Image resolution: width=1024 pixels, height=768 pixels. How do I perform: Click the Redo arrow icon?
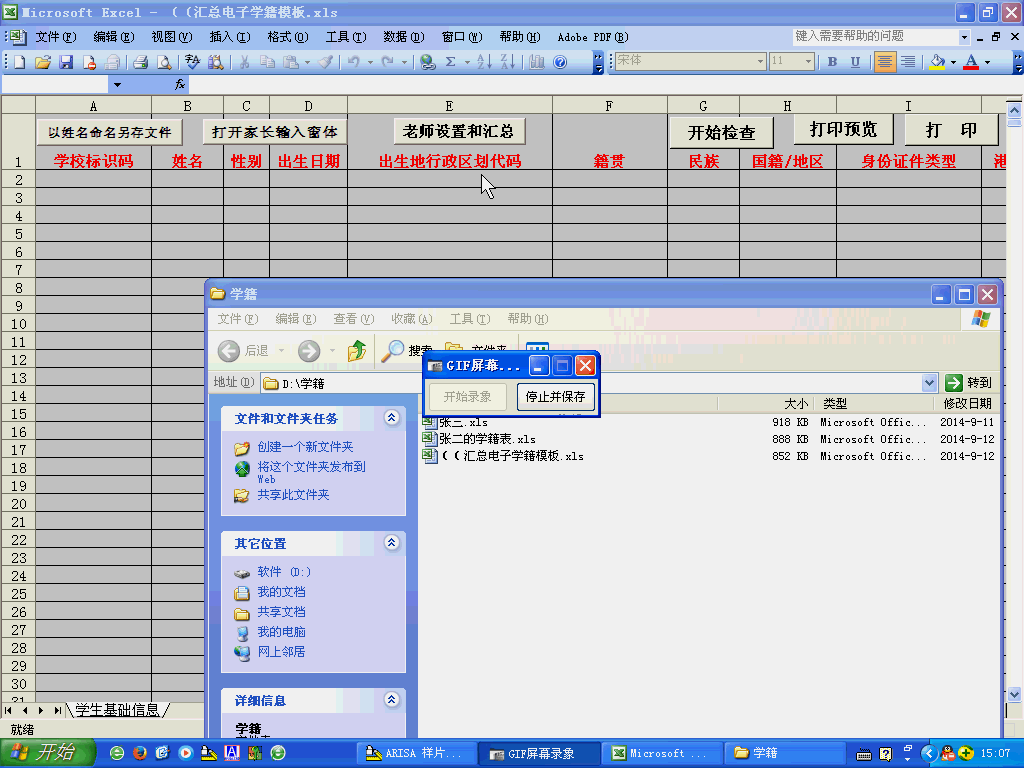388,62
